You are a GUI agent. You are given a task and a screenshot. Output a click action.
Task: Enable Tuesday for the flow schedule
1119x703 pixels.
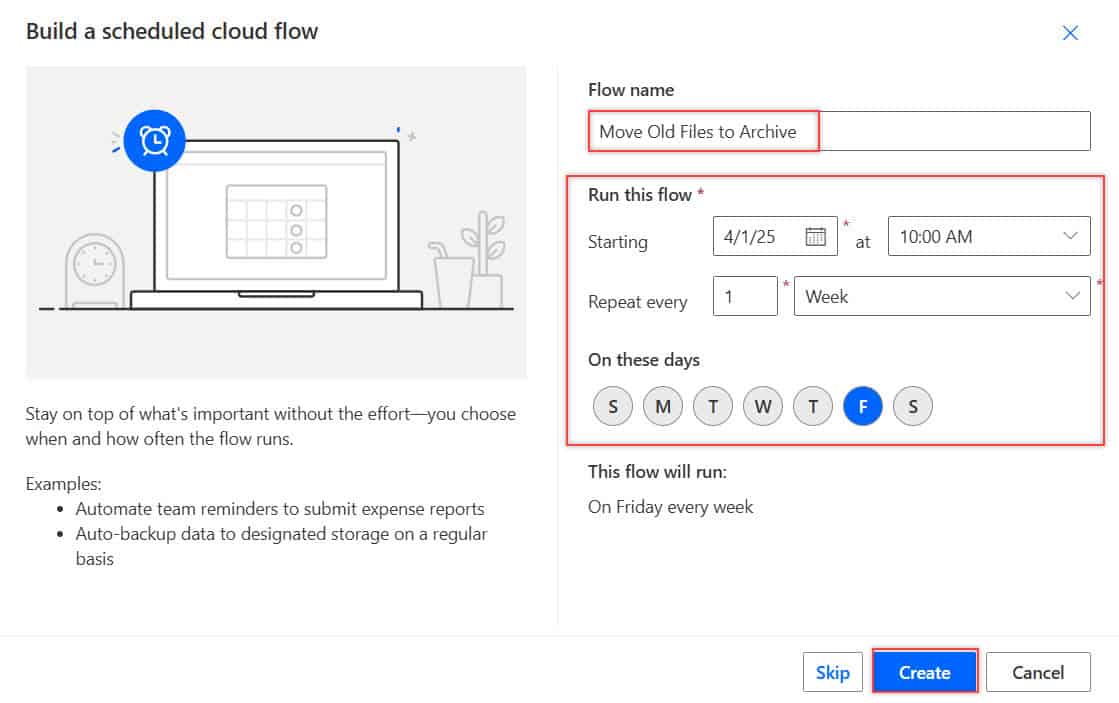(x=713, y=405)
